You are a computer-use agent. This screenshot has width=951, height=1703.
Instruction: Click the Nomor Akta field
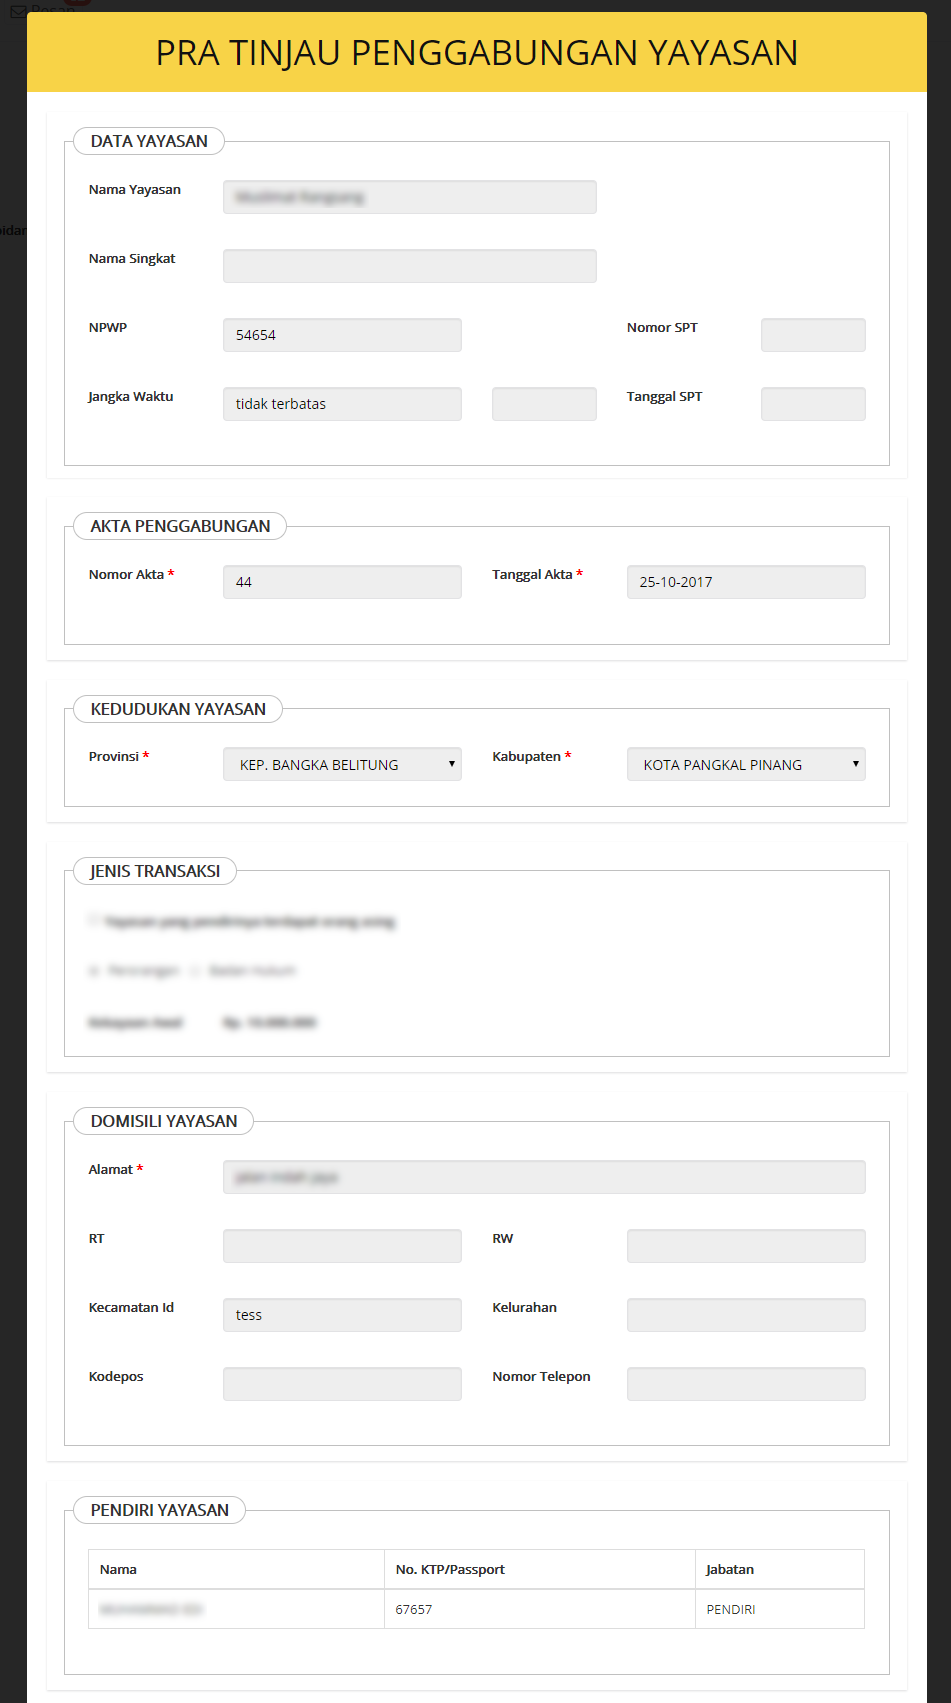(342, 582)
